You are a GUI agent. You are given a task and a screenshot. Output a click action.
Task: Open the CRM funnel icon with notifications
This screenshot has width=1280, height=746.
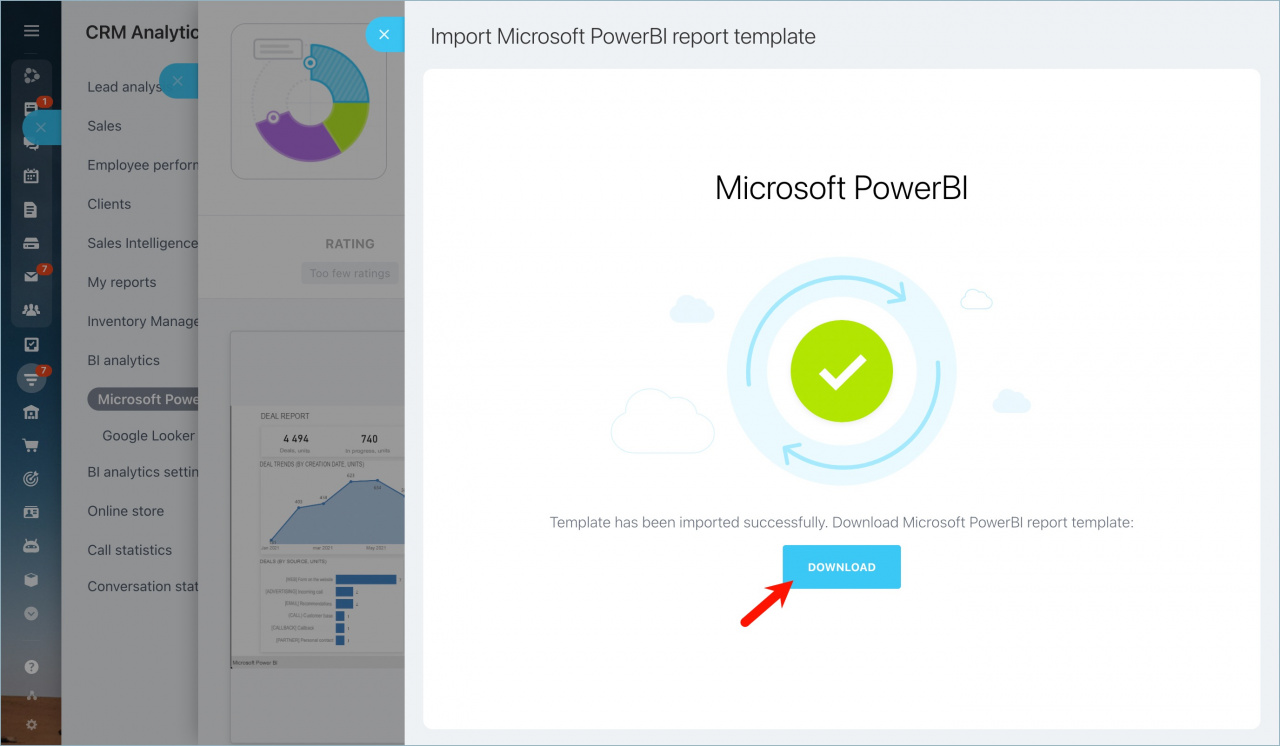31,378
